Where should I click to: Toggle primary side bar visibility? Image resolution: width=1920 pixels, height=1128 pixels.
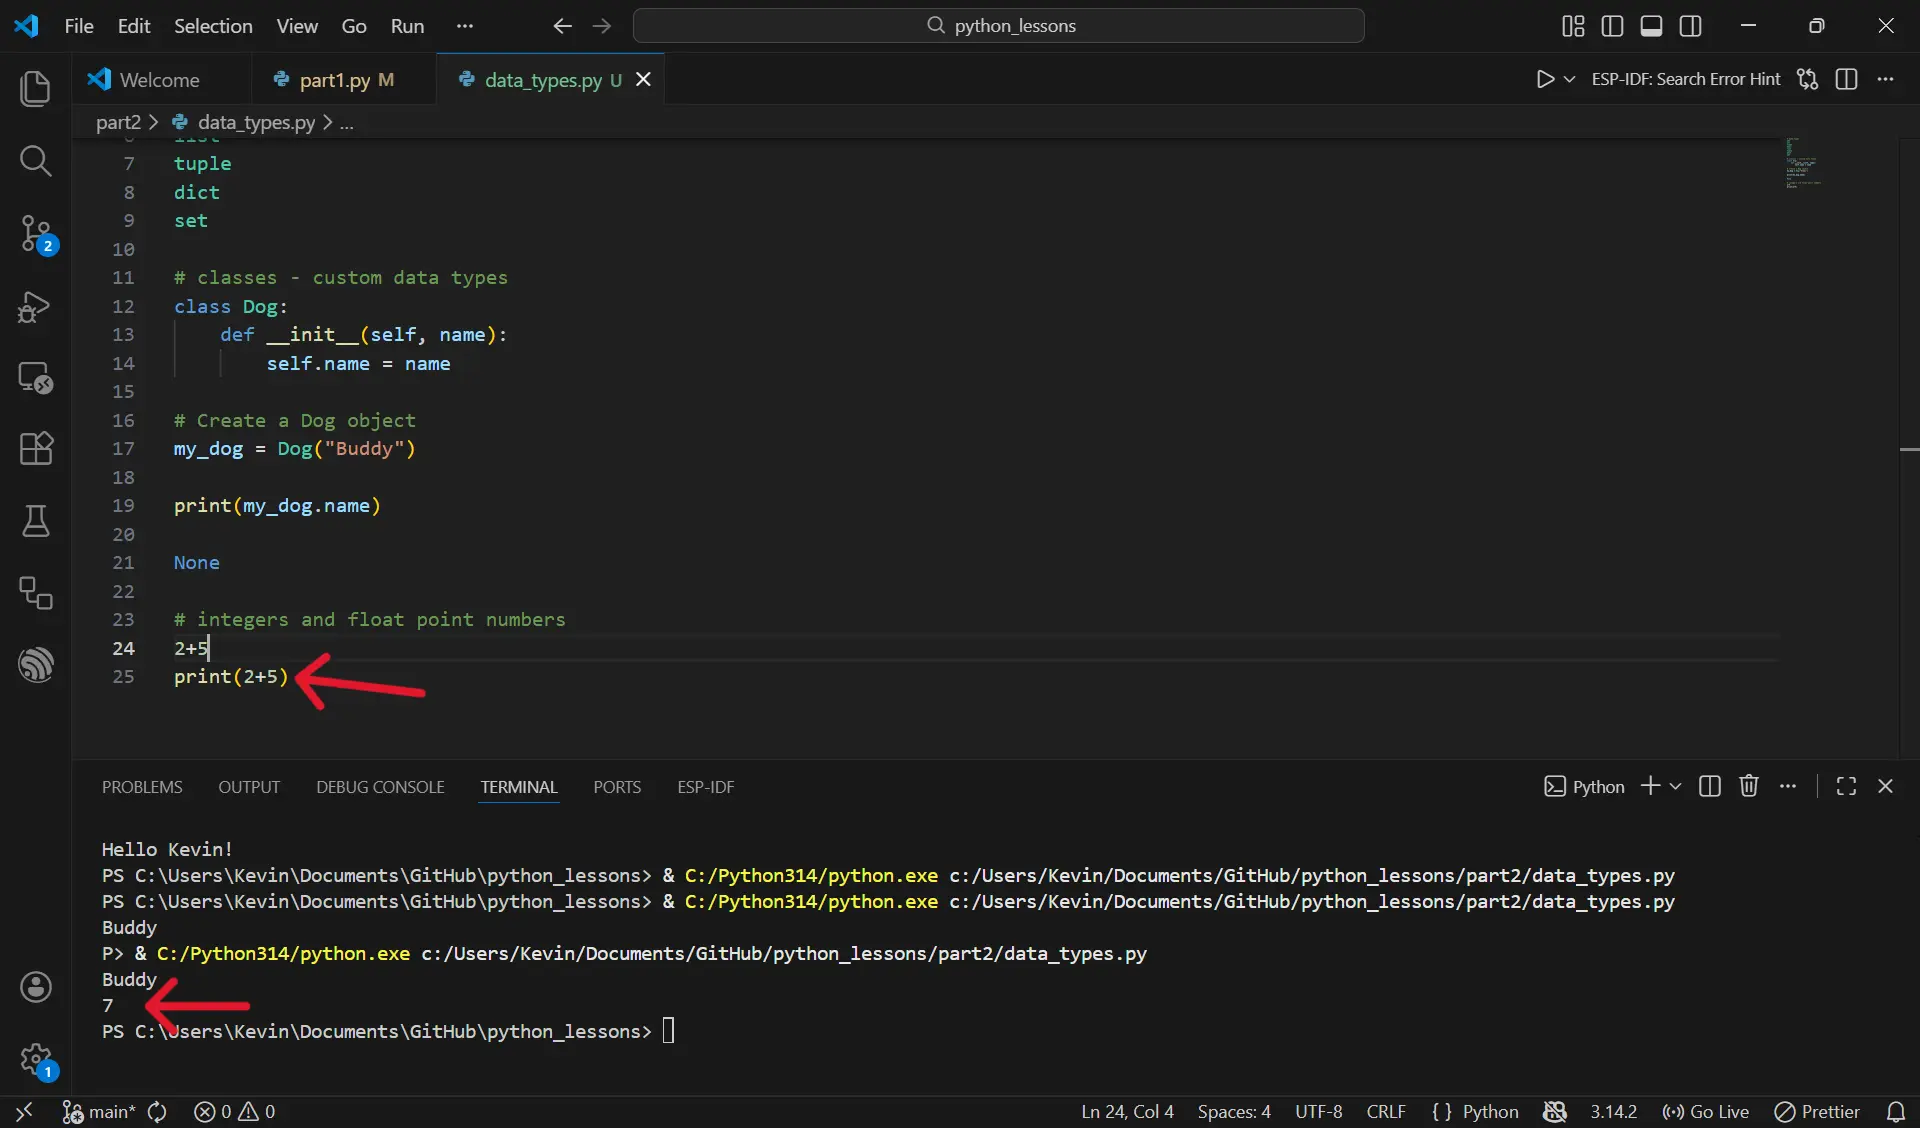(x=1612, y=26)
